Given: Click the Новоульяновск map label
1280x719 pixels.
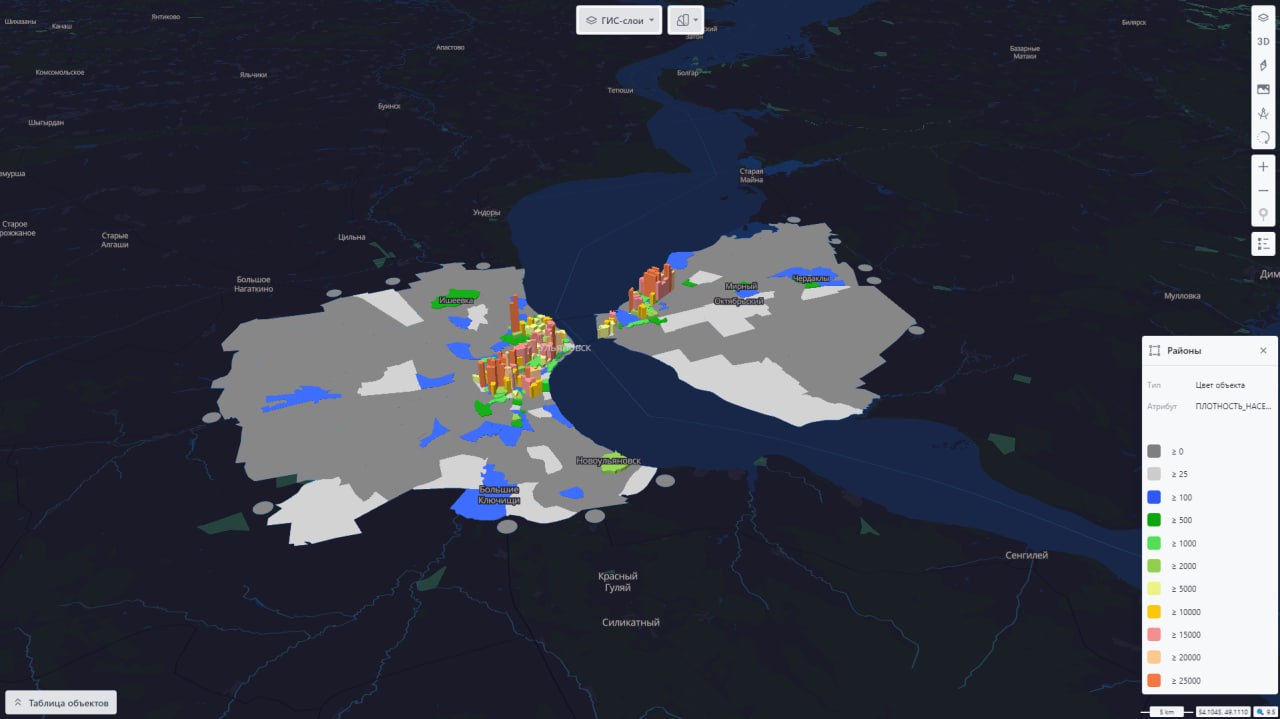Looking at the screenshot, I should [608, 461].
